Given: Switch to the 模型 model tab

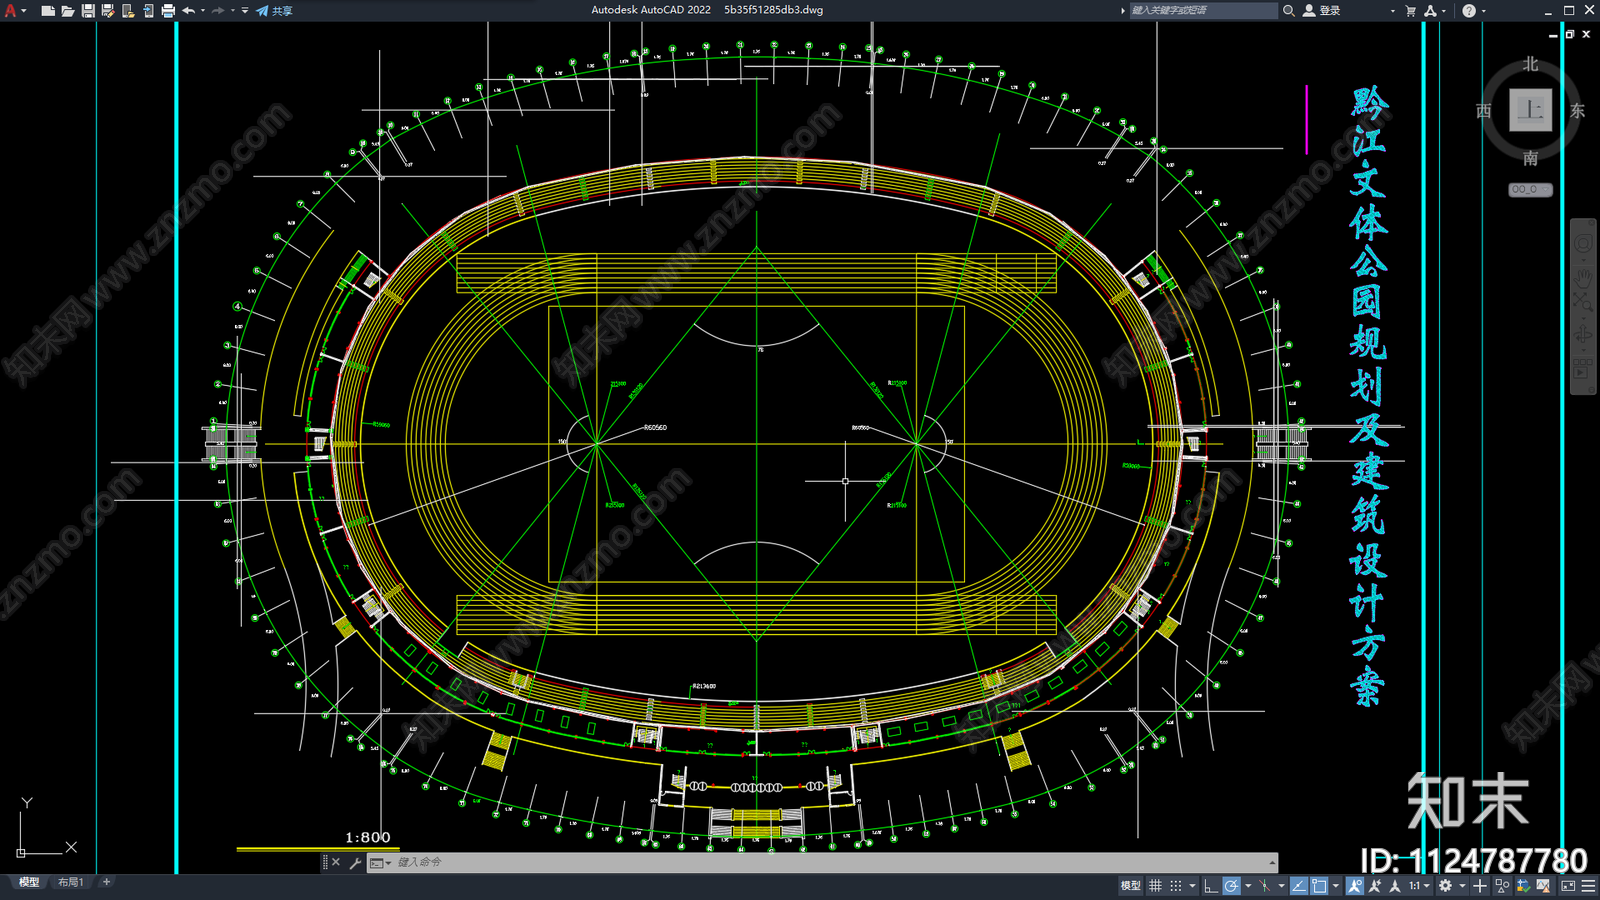Looking at the screenshot, I should coord(29,882).
